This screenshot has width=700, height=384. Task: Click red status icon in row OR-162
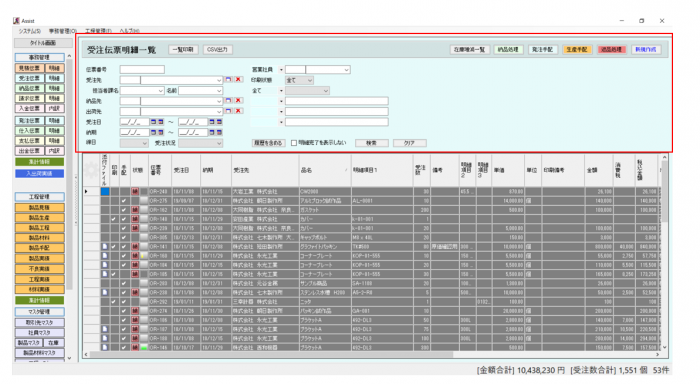pyautogui.click(x=135, y=210)
